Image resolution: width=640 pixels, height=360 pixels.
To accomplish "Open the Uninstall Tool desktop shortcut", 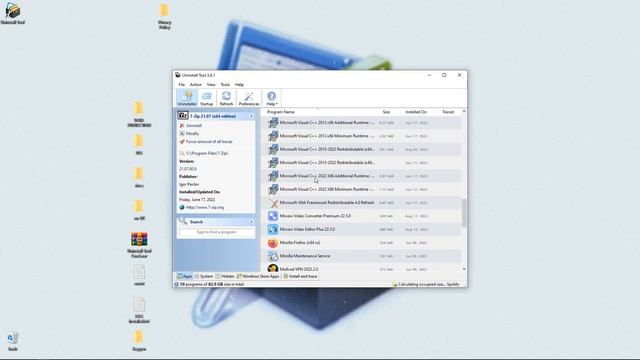I will (13, 13).
